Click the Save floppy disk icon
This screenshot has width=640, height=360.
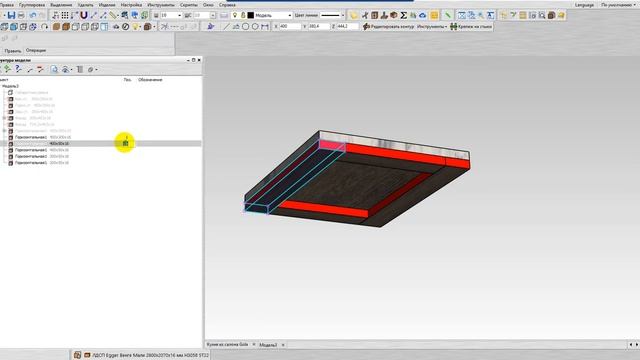11,16
